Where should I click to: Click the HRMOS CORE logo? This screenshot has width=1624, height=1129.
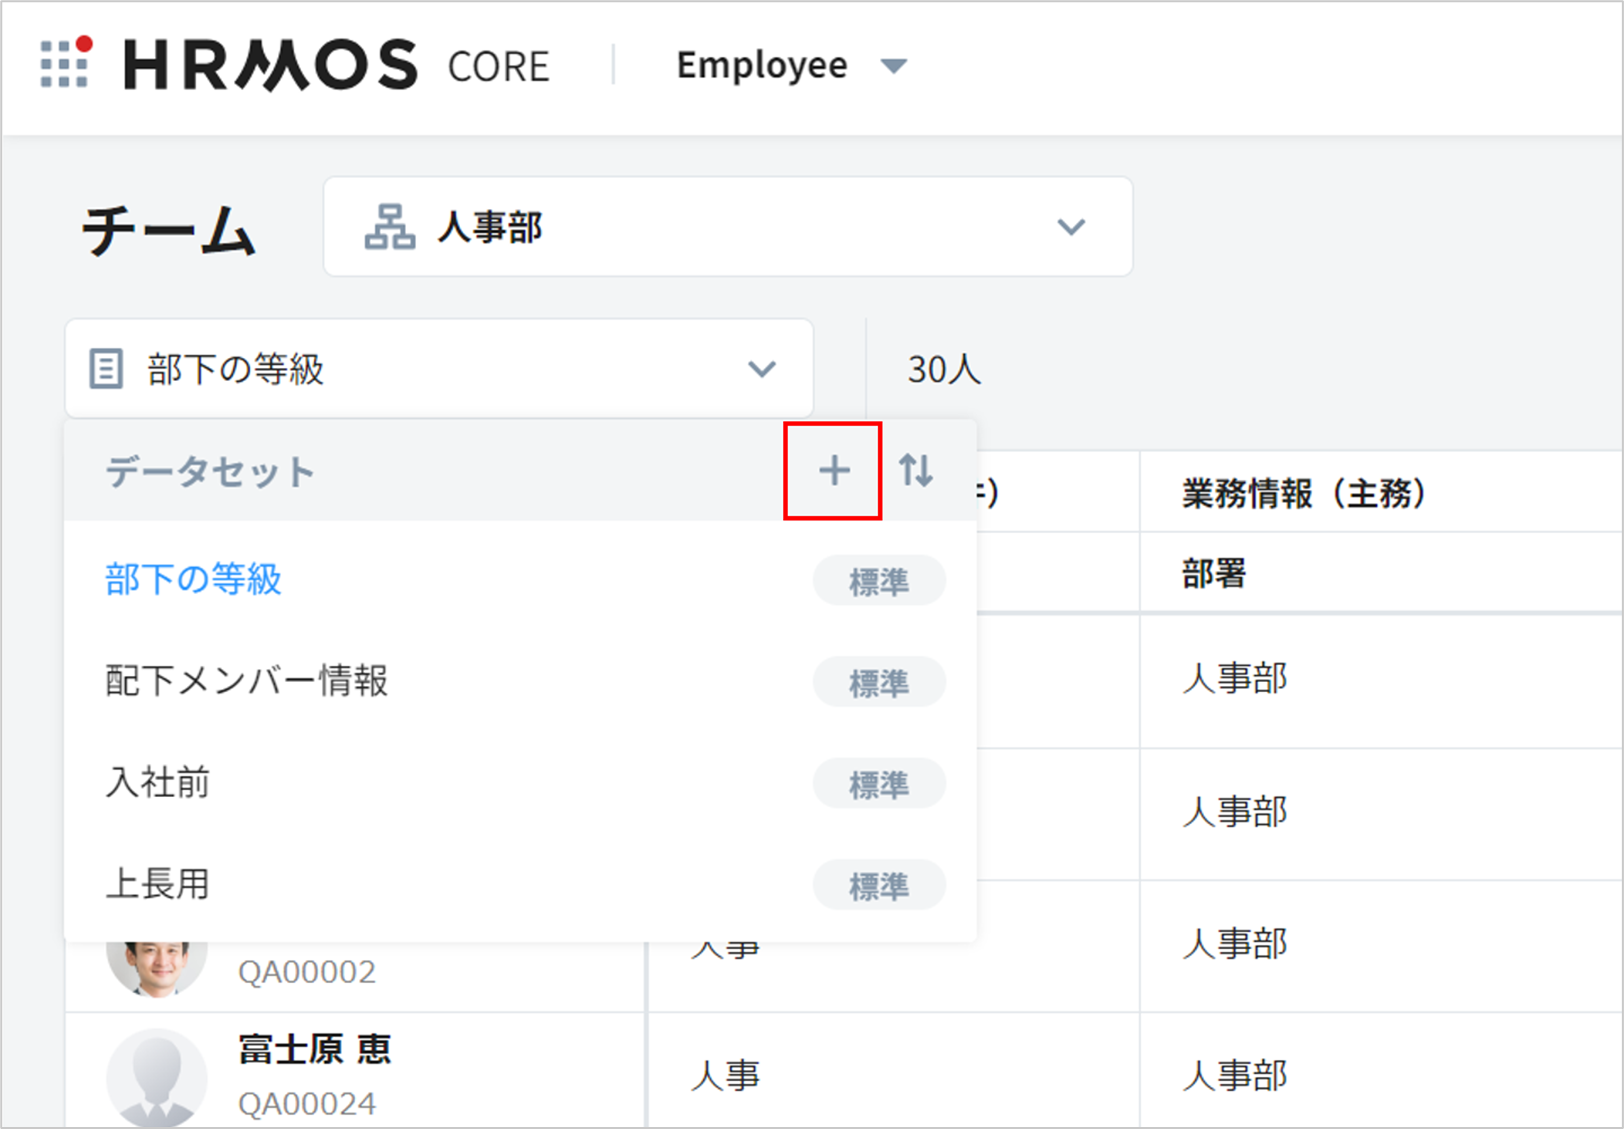tap(335, 65)
